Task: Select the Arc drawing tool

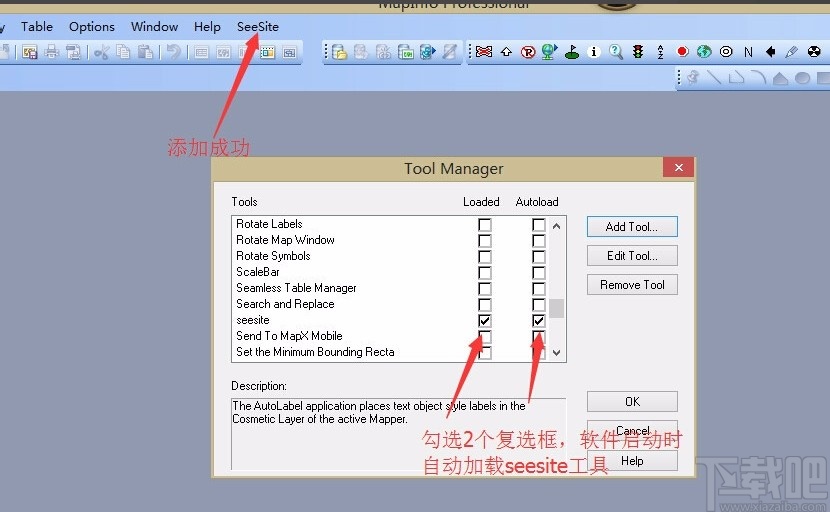Action: coord(759,78)
